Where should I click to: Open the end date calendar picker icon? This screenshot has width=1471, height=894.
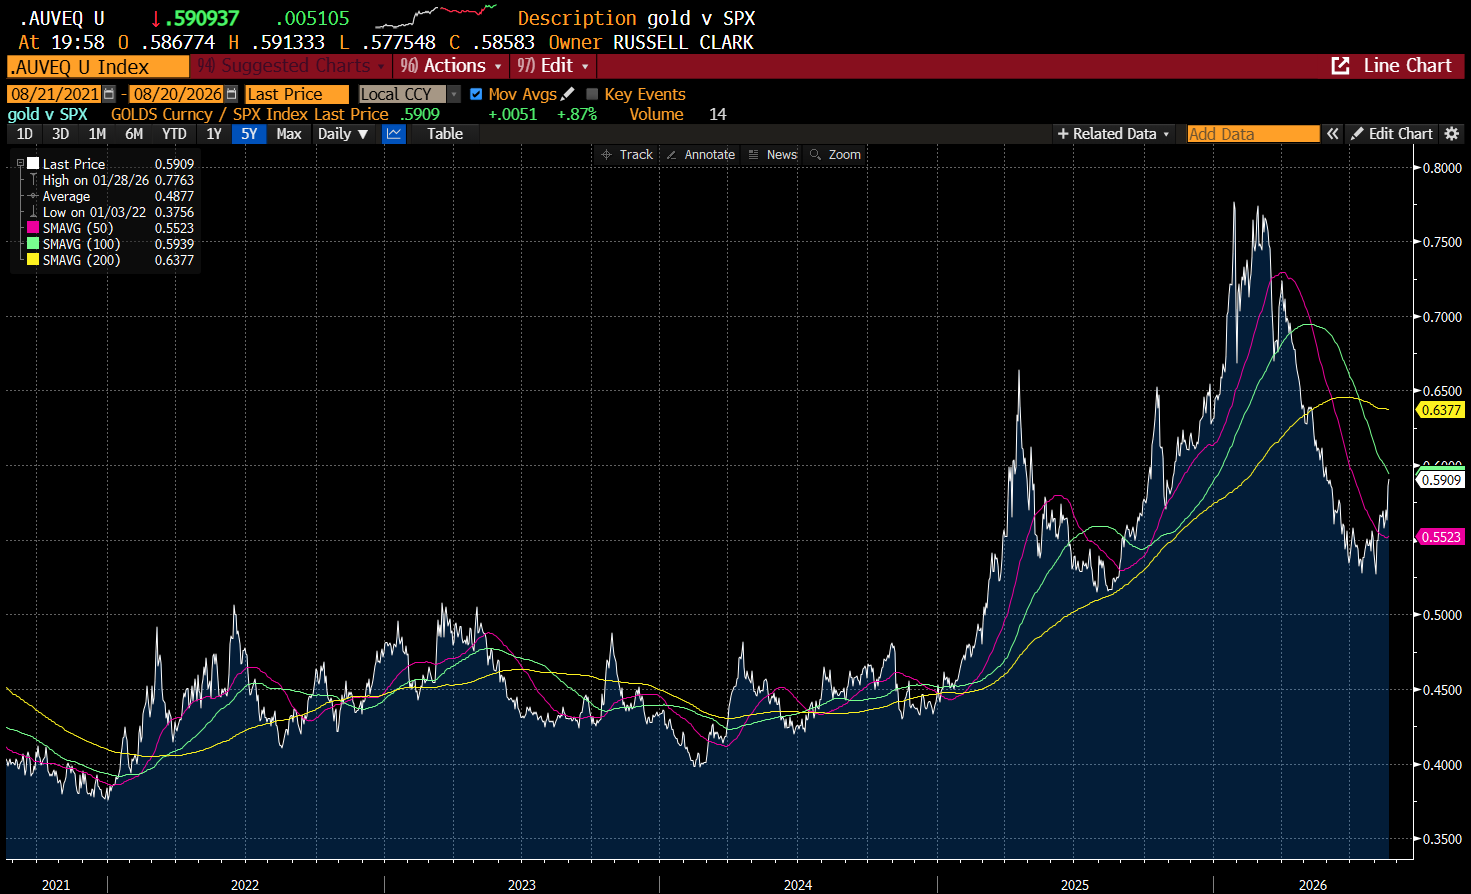232,94
